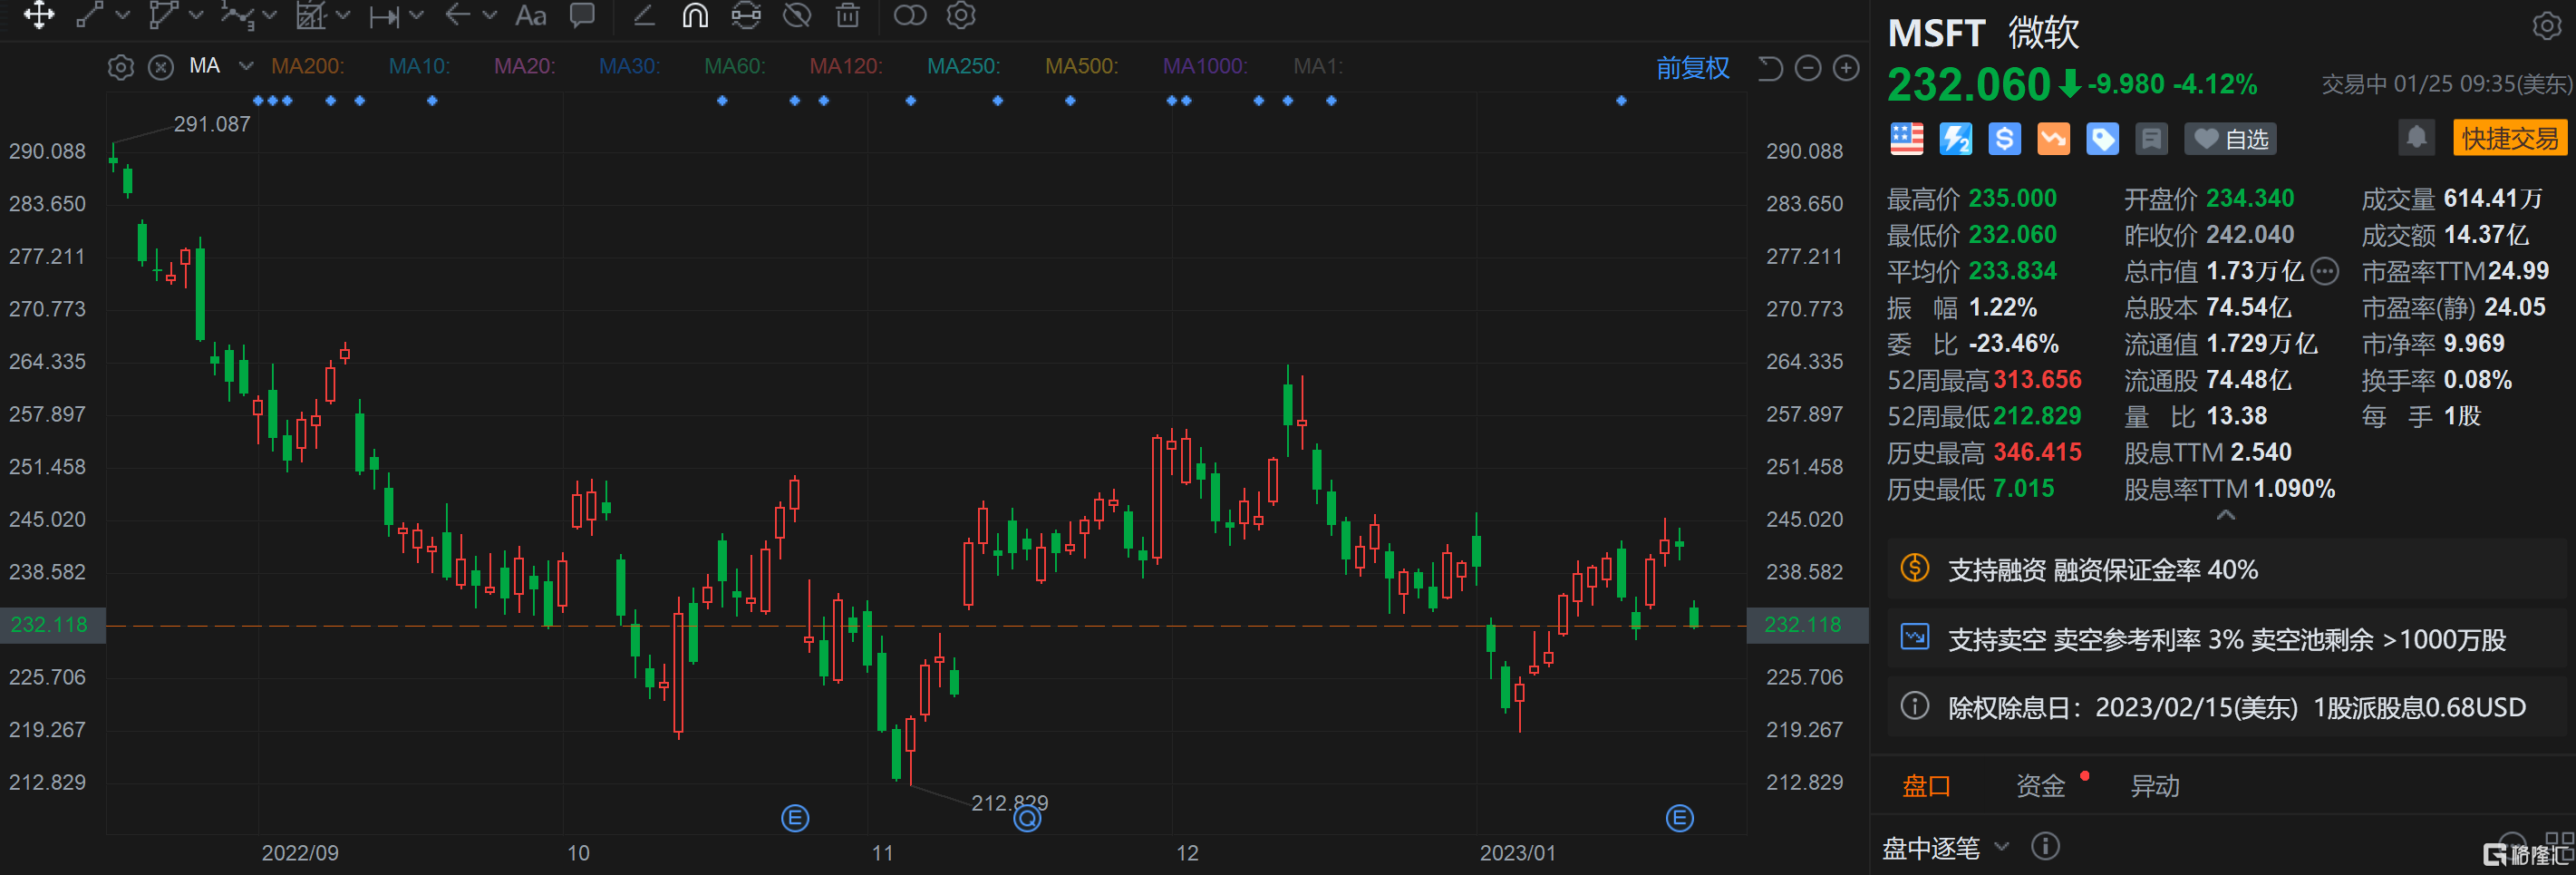Expand the grid tool options dropdown
Screen dimensions: 2576x875
pos(343,15)
